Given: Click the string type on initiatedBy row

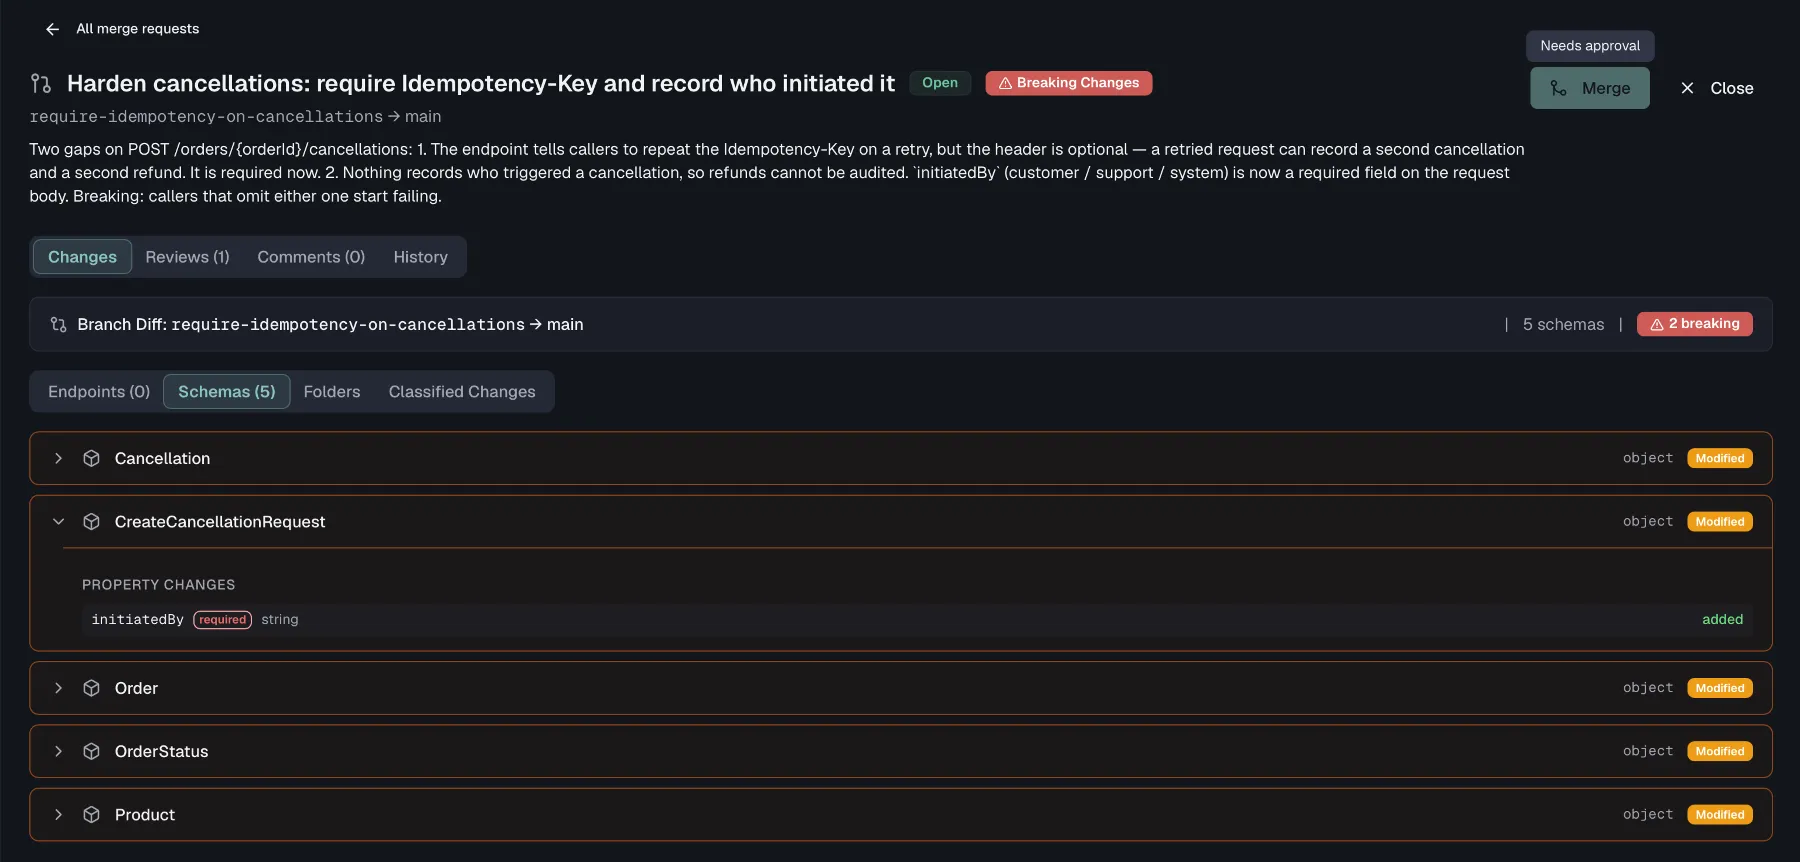Looking at the screenshot, I should coord(279,620).
